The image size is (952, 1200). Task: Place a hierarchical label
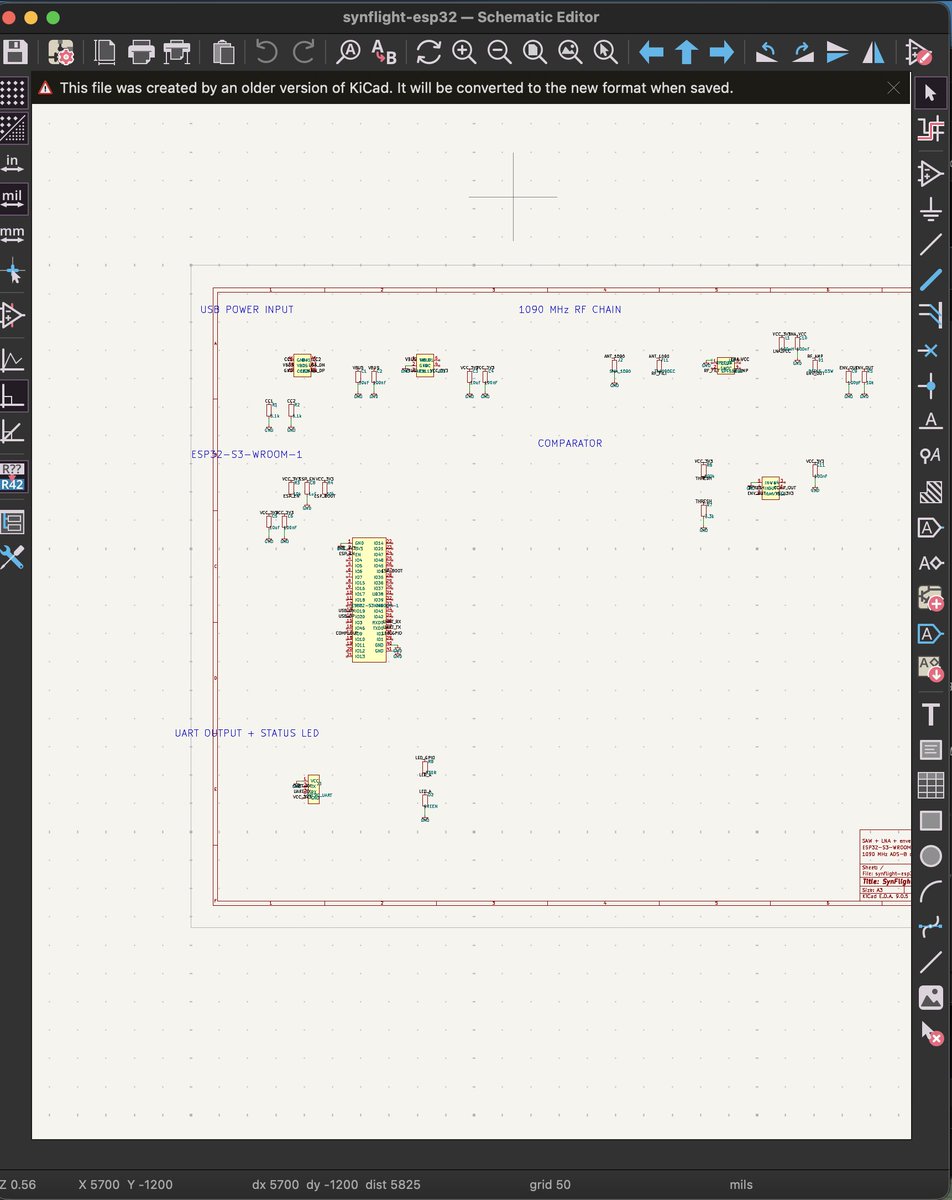(931, 563)
